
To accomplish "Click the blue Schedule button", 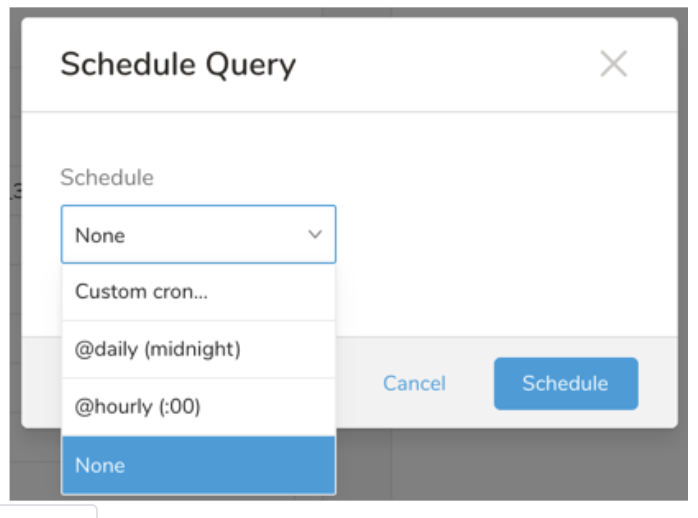I will 565,384.
